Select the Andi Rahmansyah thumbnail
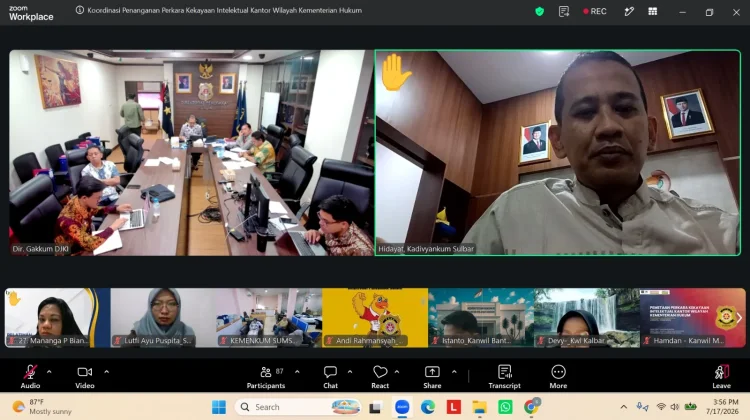 (x=375, y=318)
